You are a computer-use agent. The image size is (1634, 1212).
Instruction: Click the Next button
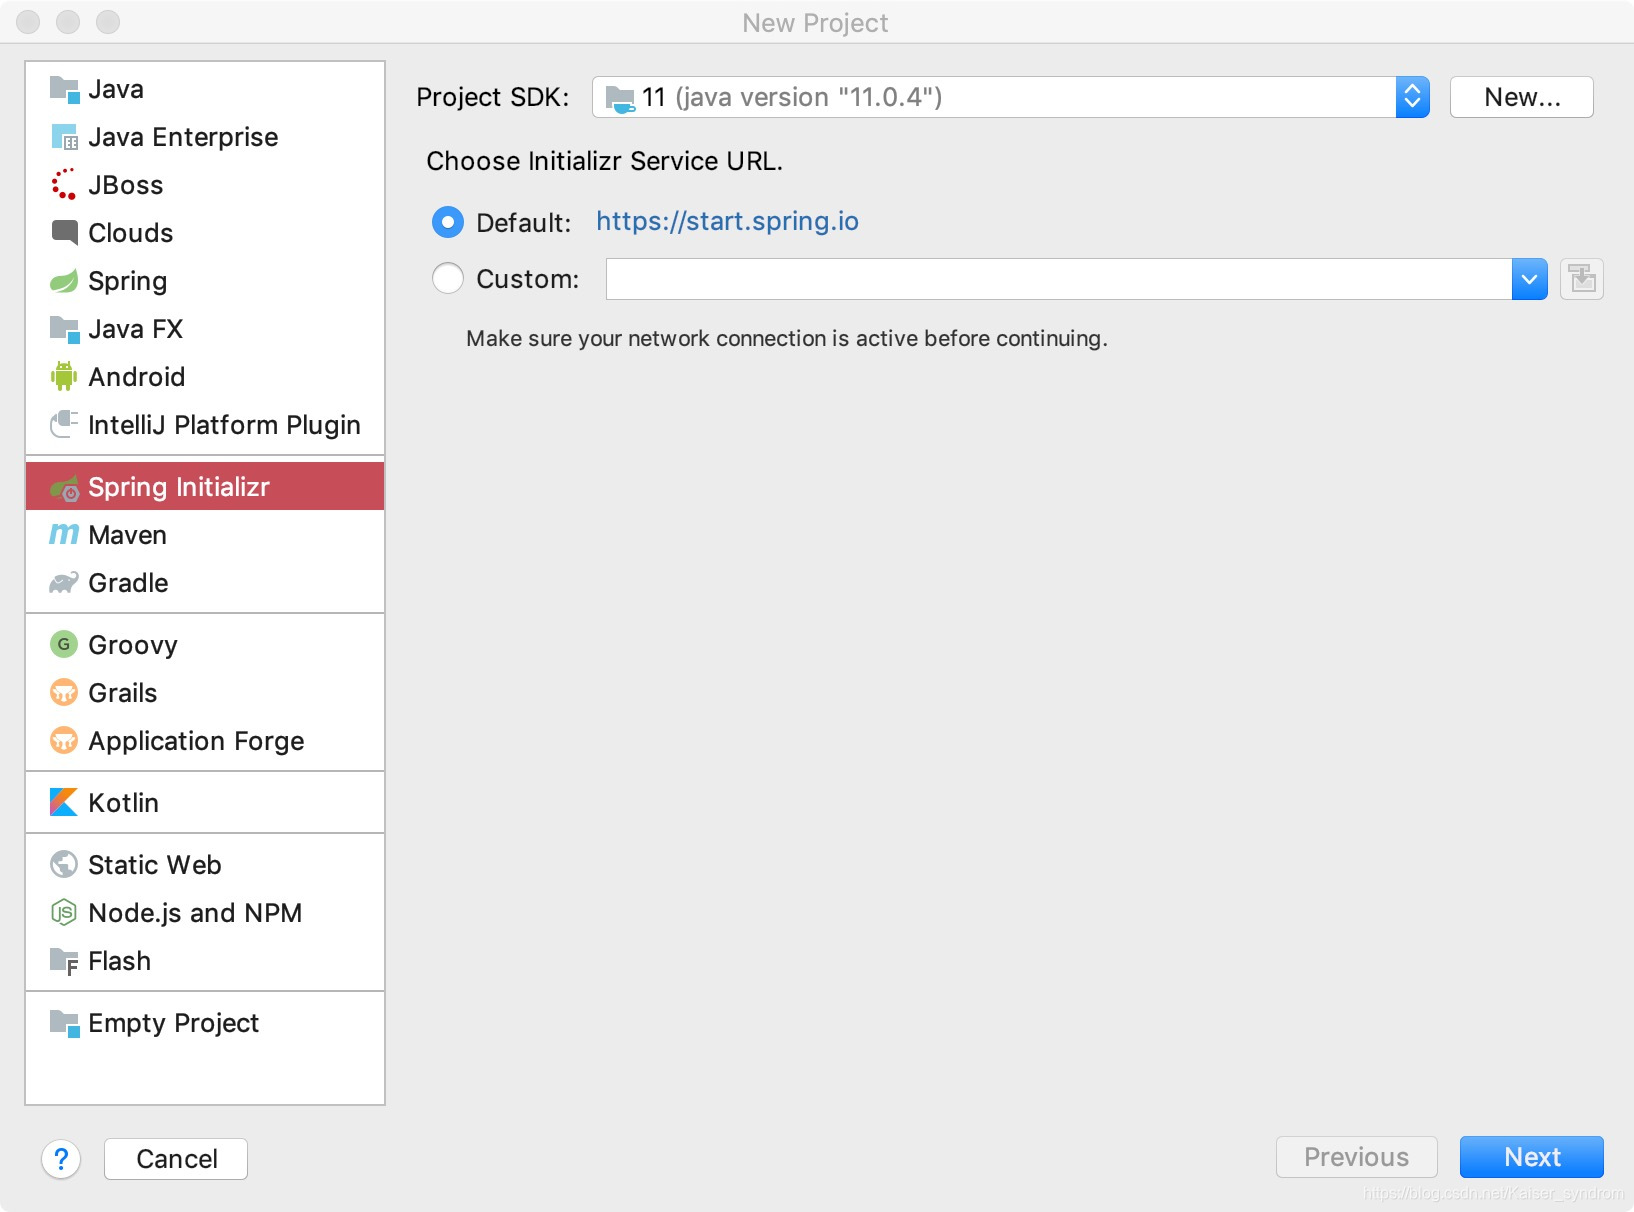pyautogui.click(x=1531, y=1157)
